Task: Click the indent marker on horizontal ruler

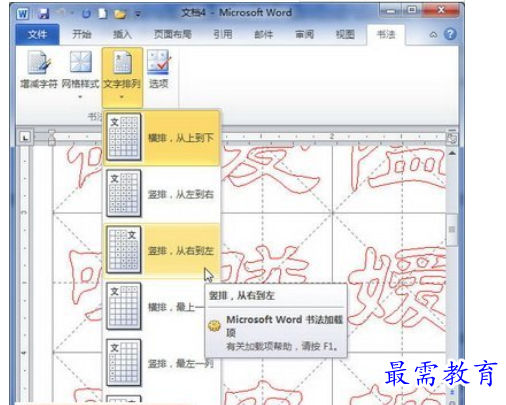Action: [x=52, y=137]
